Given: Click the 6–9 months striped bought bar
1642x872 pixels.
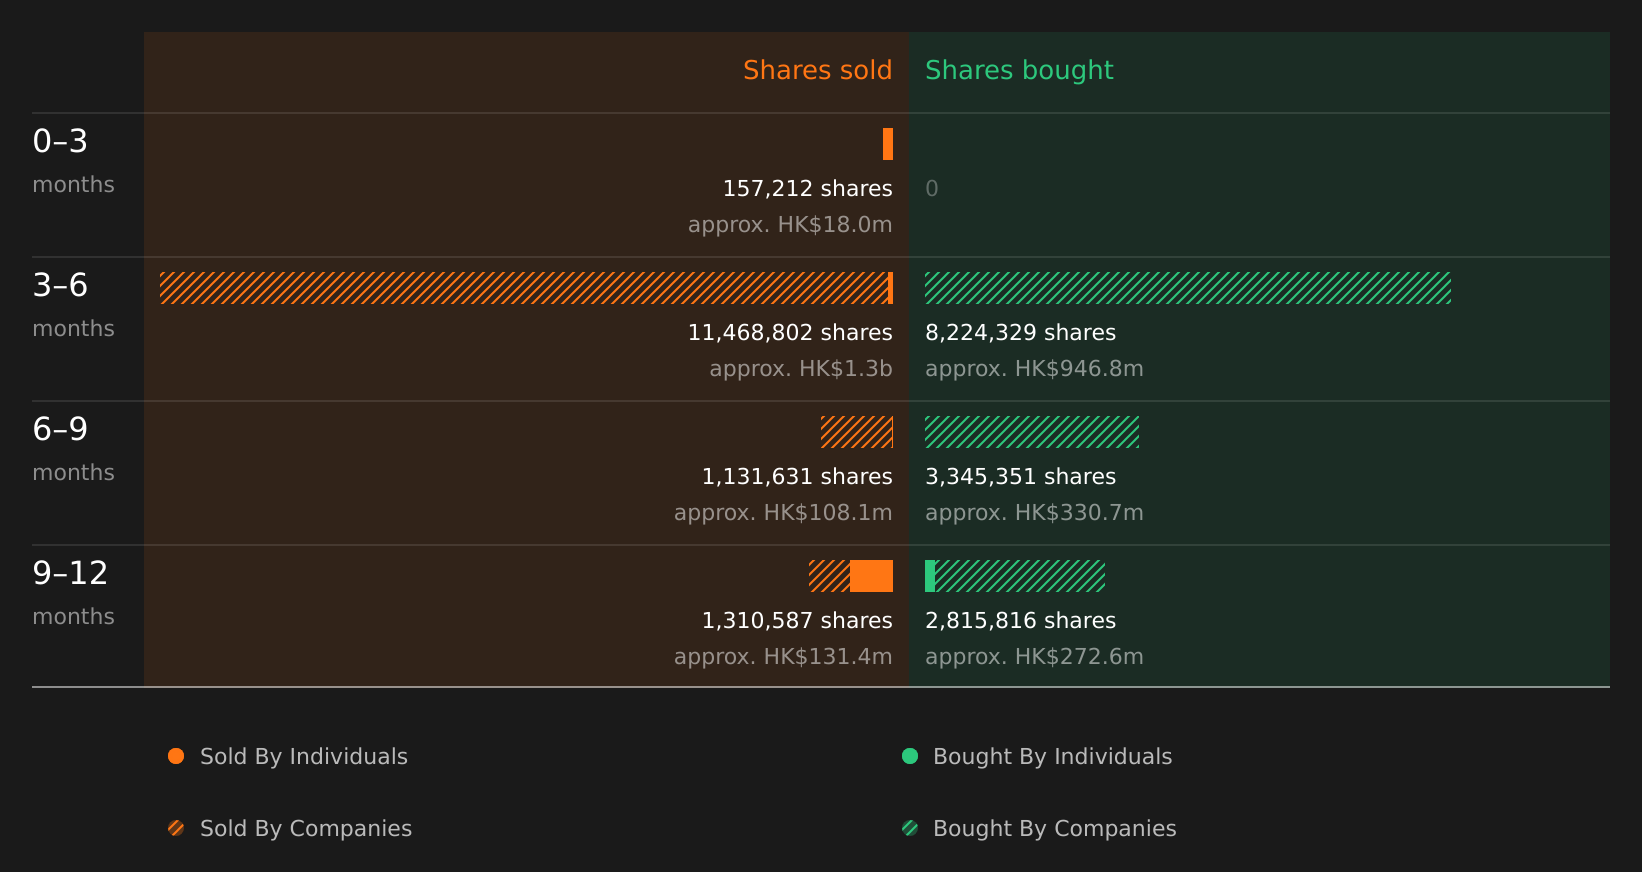Looking at the screenshot, I should tap(1032, 432).
